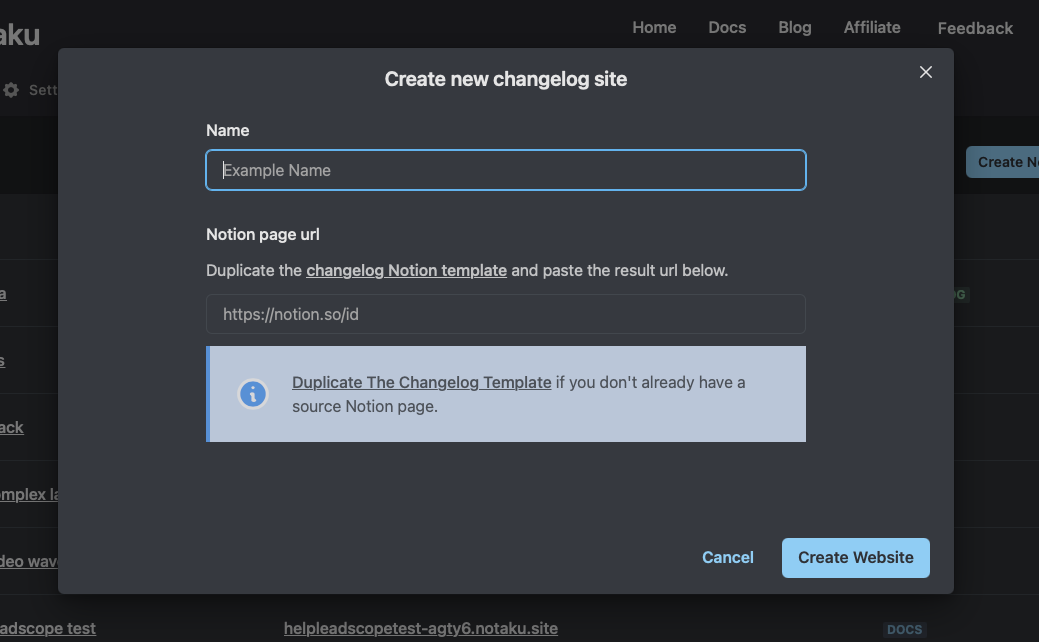Click the https://notion.so/id url field
This screenshot has width=1039, height=642.
coord(505,314)
